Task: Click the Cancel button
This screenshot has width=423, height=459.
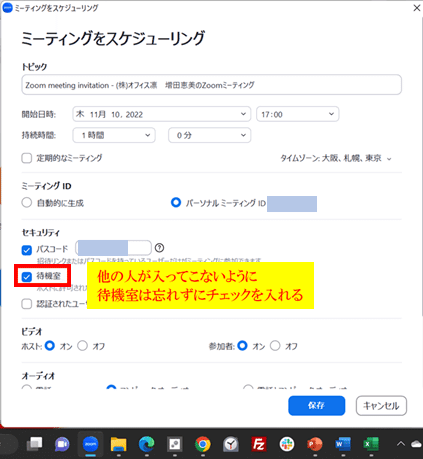Action: coord(381,405)
